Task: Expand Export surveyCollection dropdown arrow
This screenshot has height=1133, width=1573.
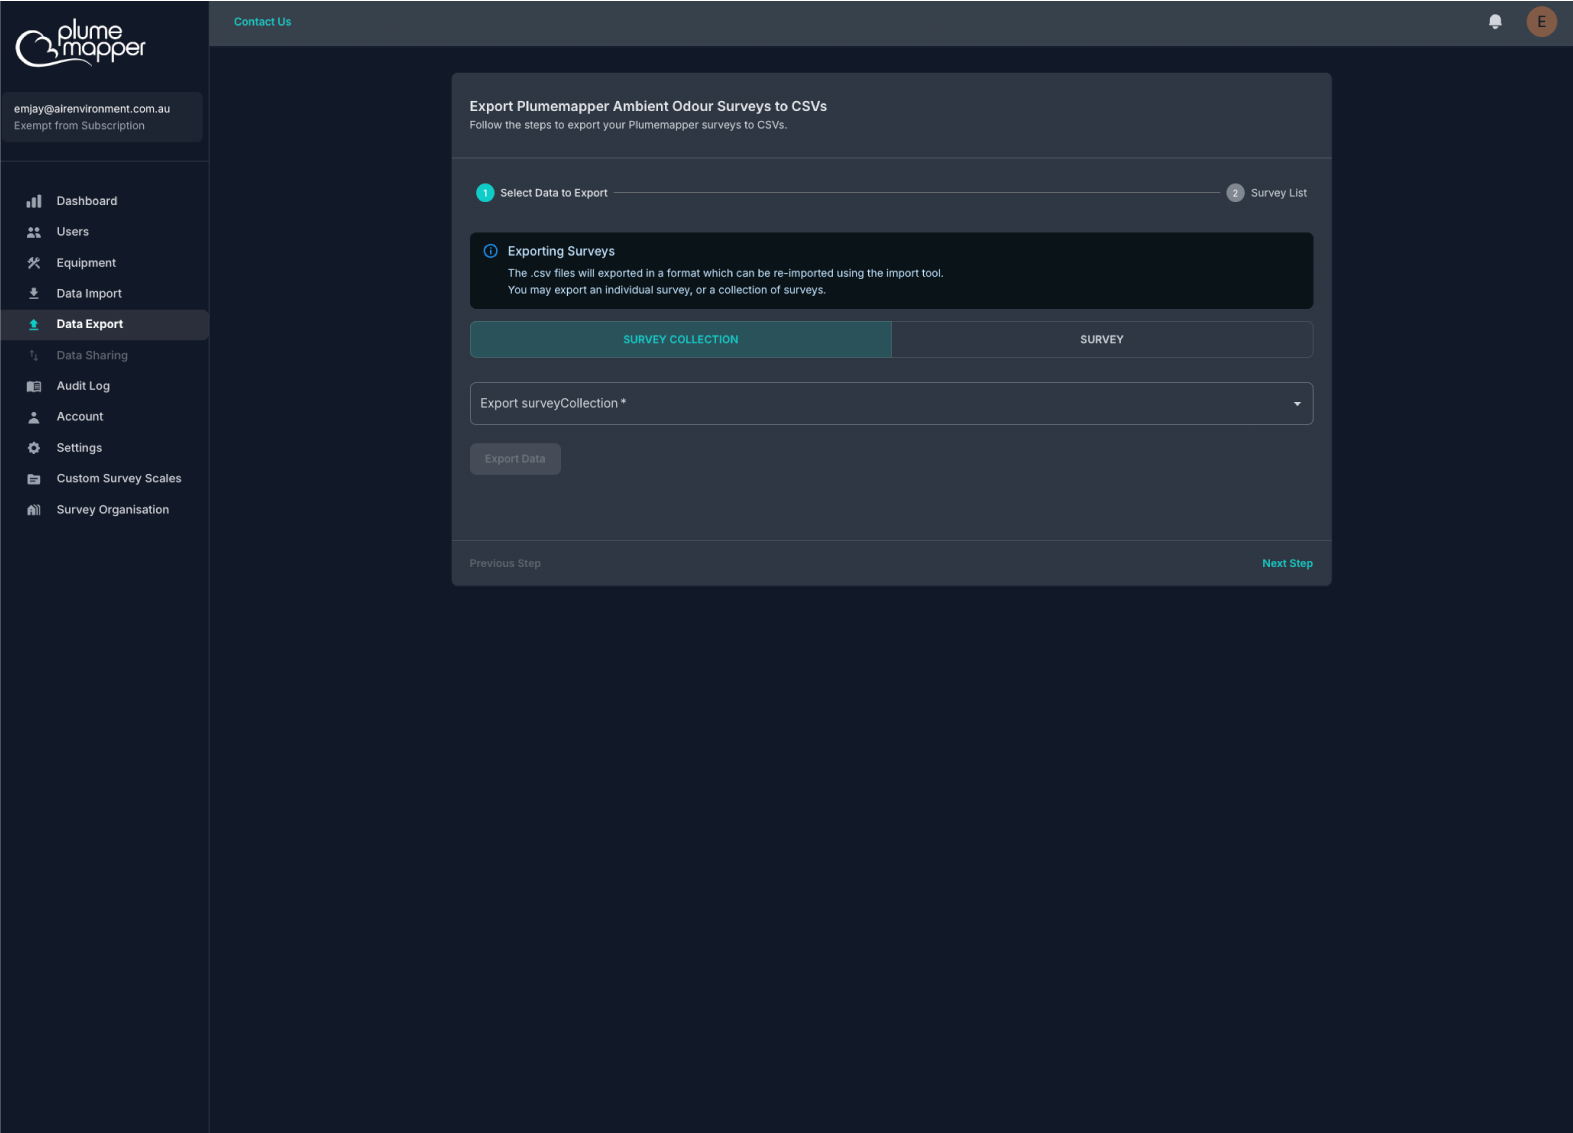Action: [x=1297, y=404]
